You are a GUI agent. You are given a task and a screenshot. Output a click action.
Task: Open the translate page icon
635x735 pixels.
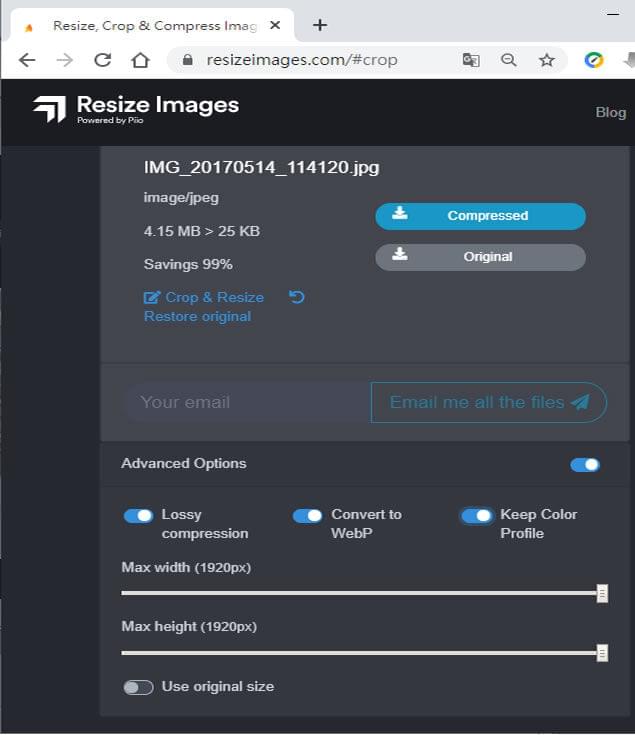tap(471, 60)
